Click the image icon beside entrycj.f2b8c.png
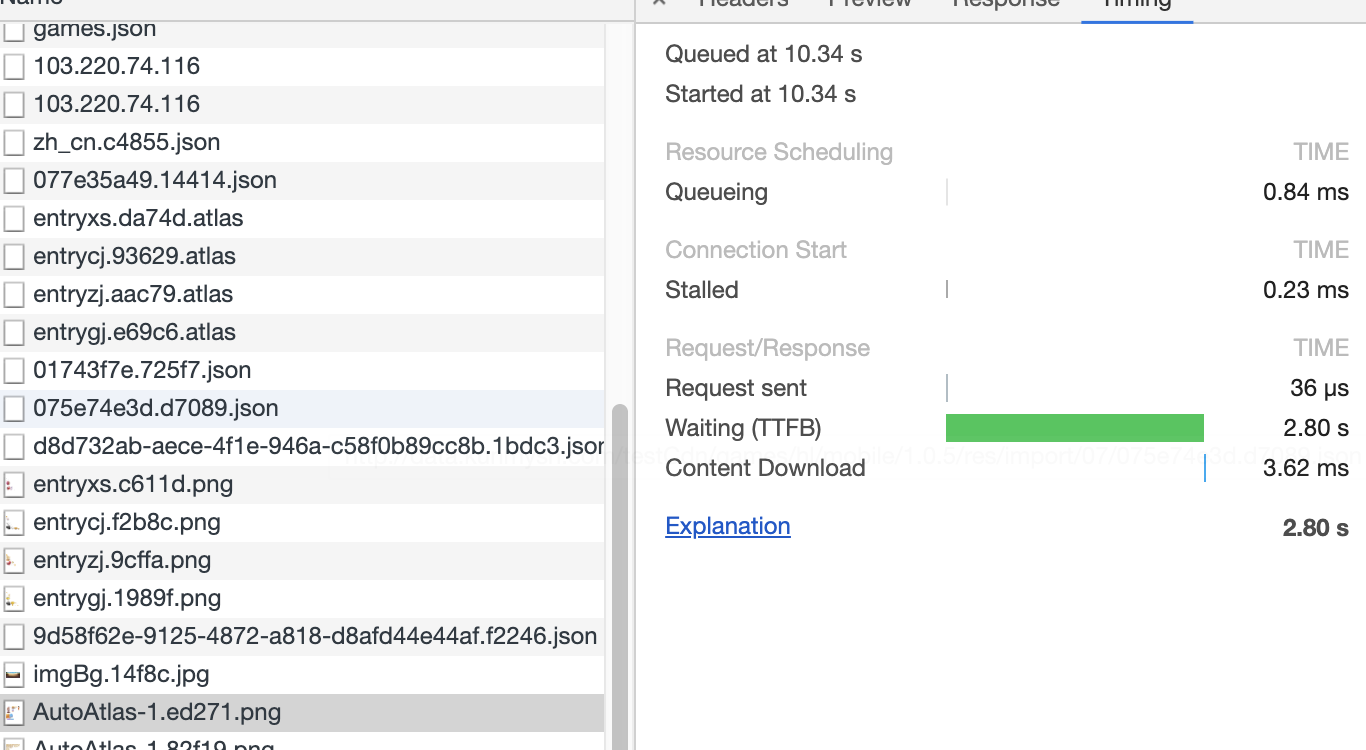 tap(14, 523)
